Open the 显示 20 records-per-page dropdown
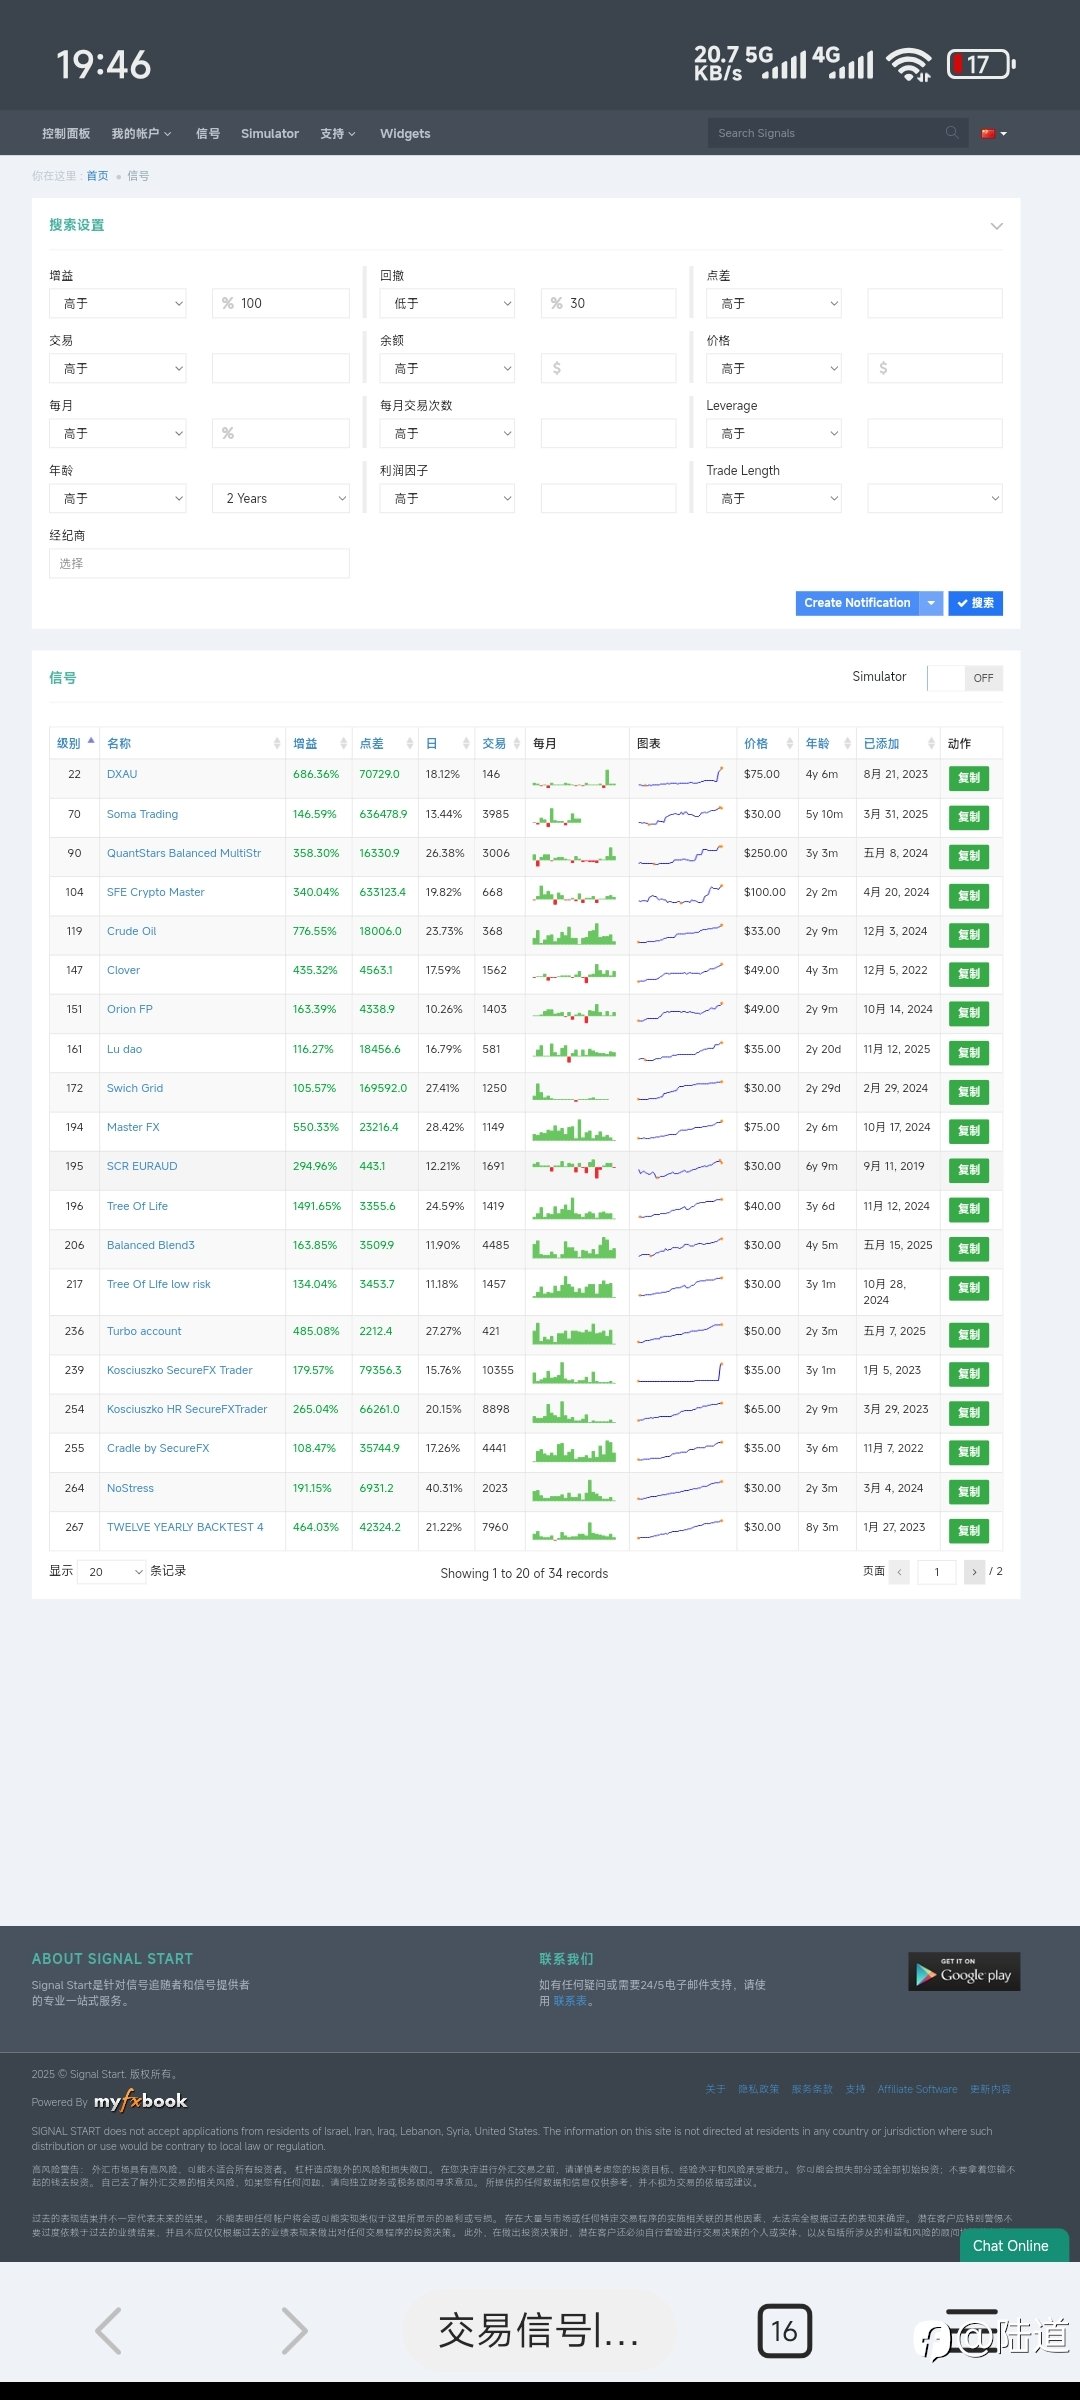The image size is (1080, 2400). (x=112, y=1571)
